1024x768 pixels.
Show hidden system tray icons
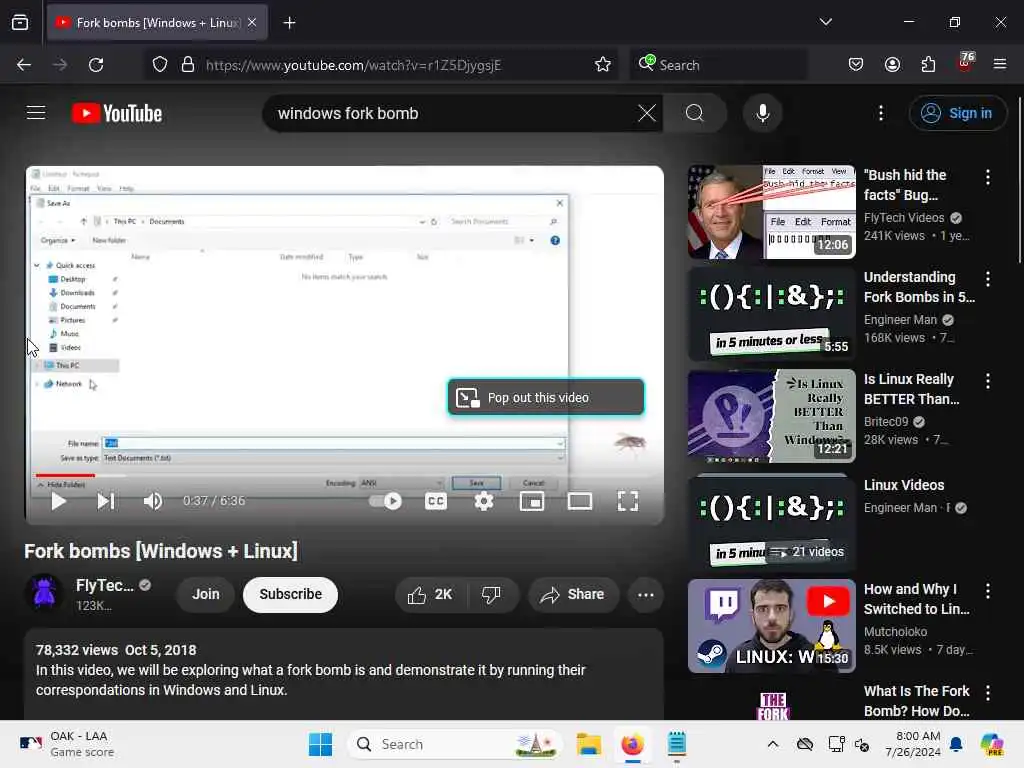pyautogui.click(x=773, y=744)
